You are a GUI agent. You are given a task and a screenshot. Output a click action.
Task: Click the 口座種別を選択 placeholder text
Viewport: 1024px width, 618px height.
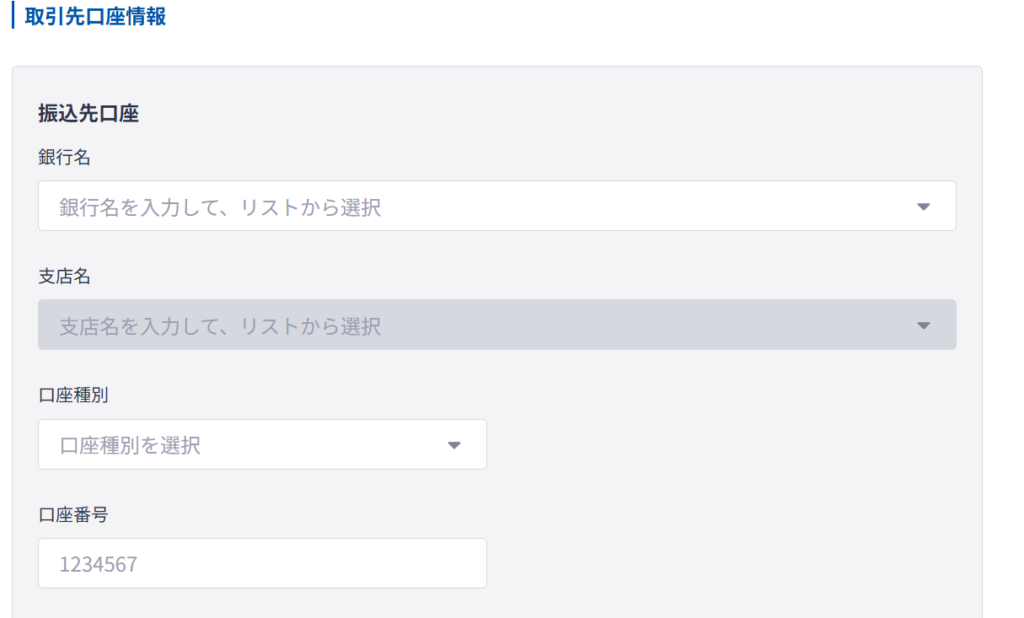click(x=130, y=446)
